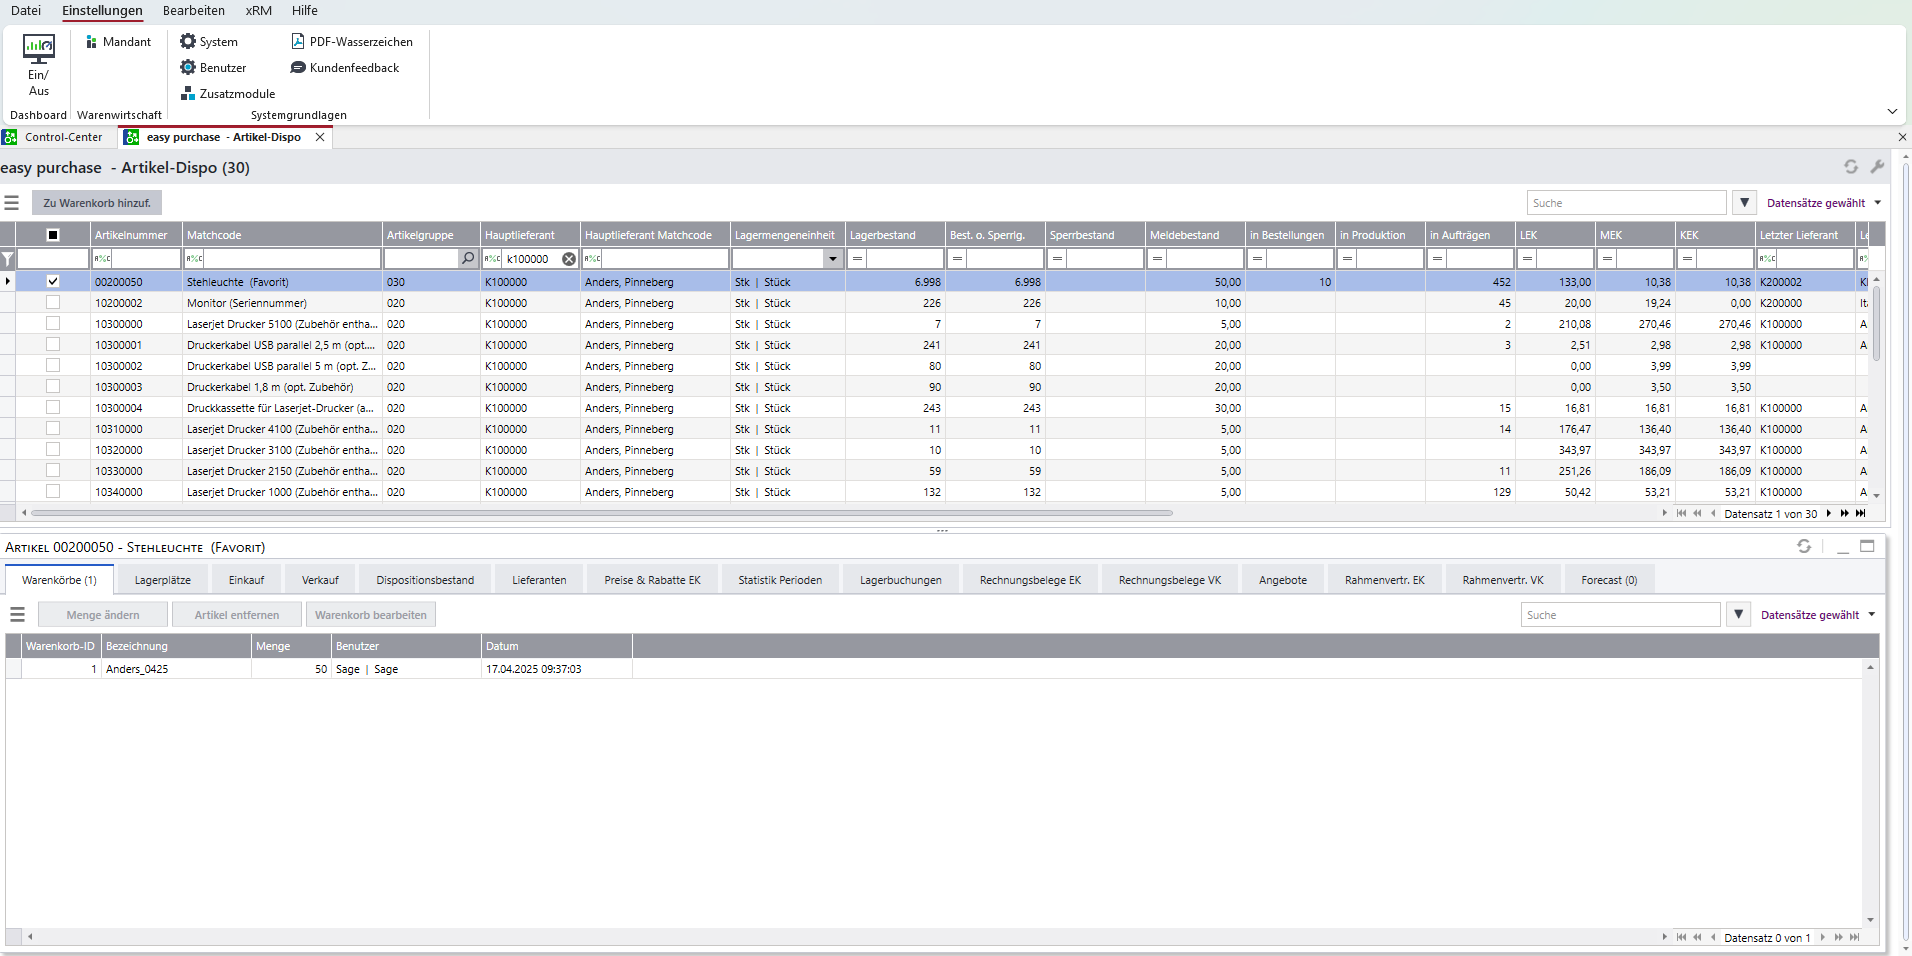This screenshot has height=956, width=1912.
Task: Open the Bearbeiten menu
Action: click(x=194, y=11)
